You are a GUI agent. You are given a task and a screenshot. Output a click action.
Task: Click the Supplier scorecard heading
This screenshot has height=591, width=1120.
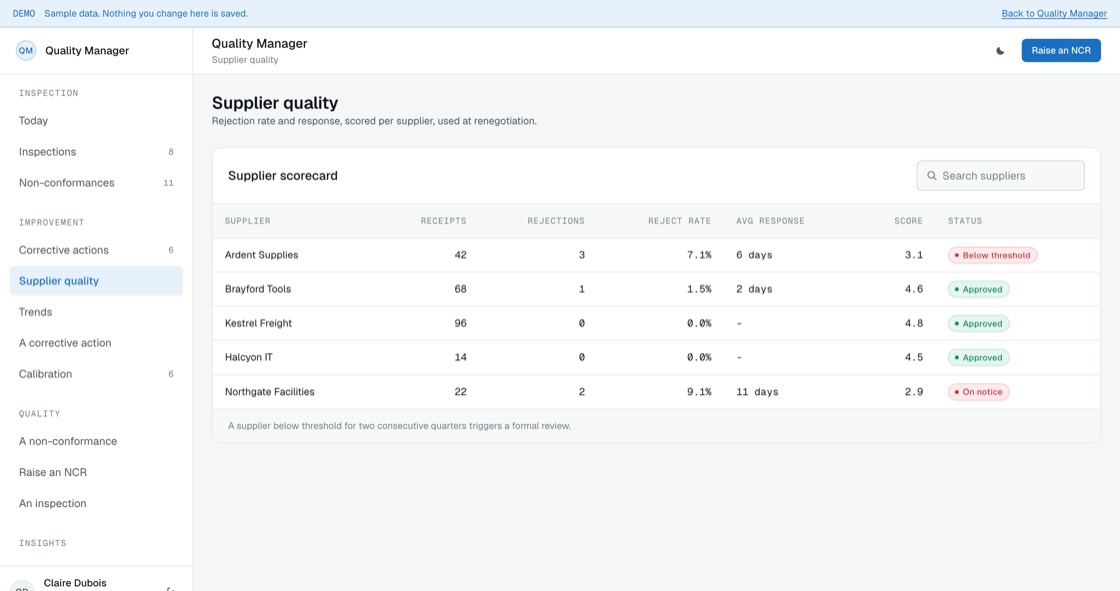pos(283,176)
